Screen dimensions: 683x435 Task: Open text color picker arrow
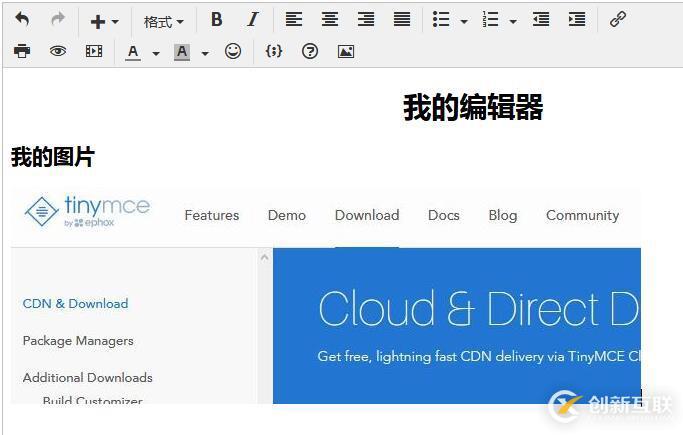tap(156, 54)
